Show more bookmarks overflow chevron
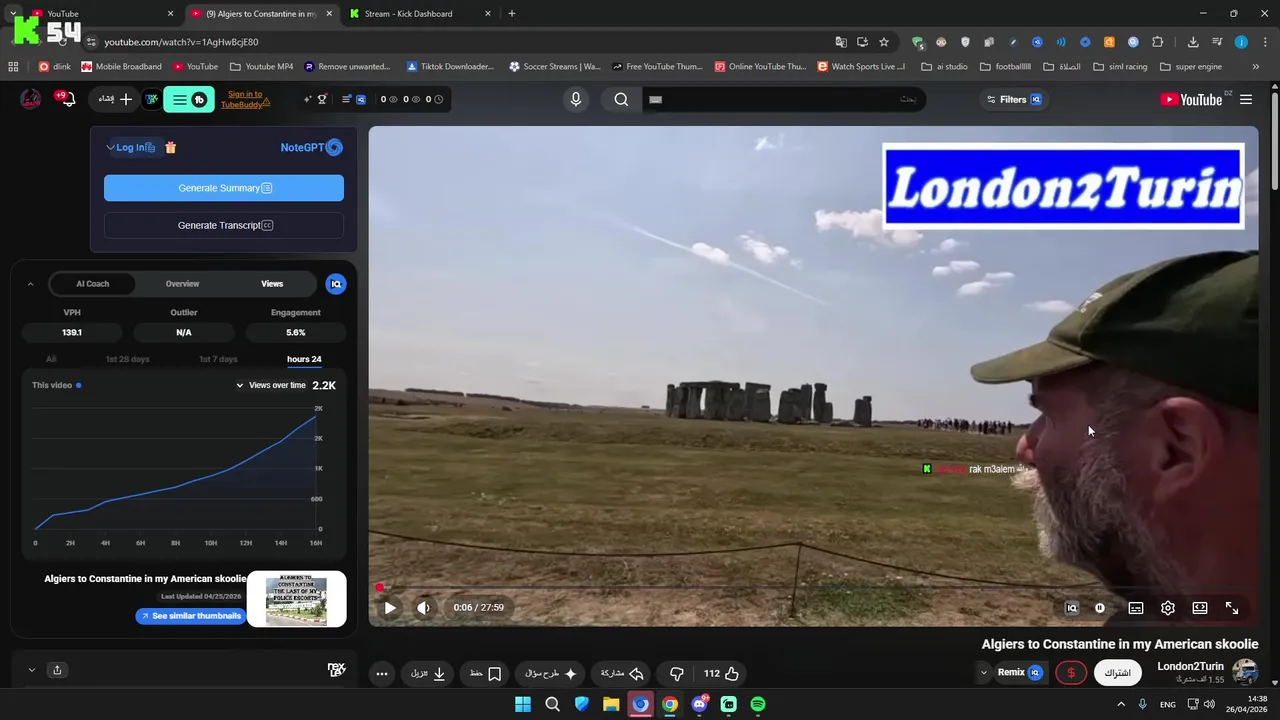 (x=1256, y=67)
